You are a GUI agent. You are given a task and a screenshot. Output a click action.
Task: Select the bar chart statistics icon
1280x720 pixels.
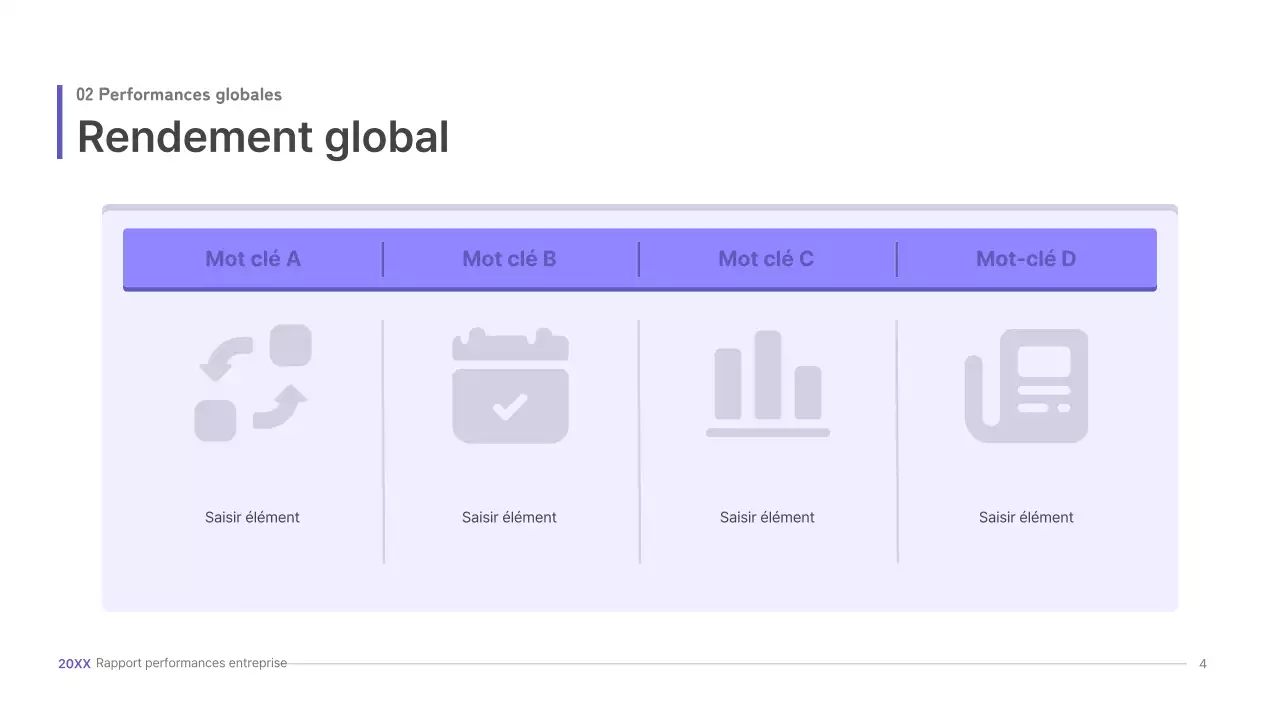coord(767,385)
